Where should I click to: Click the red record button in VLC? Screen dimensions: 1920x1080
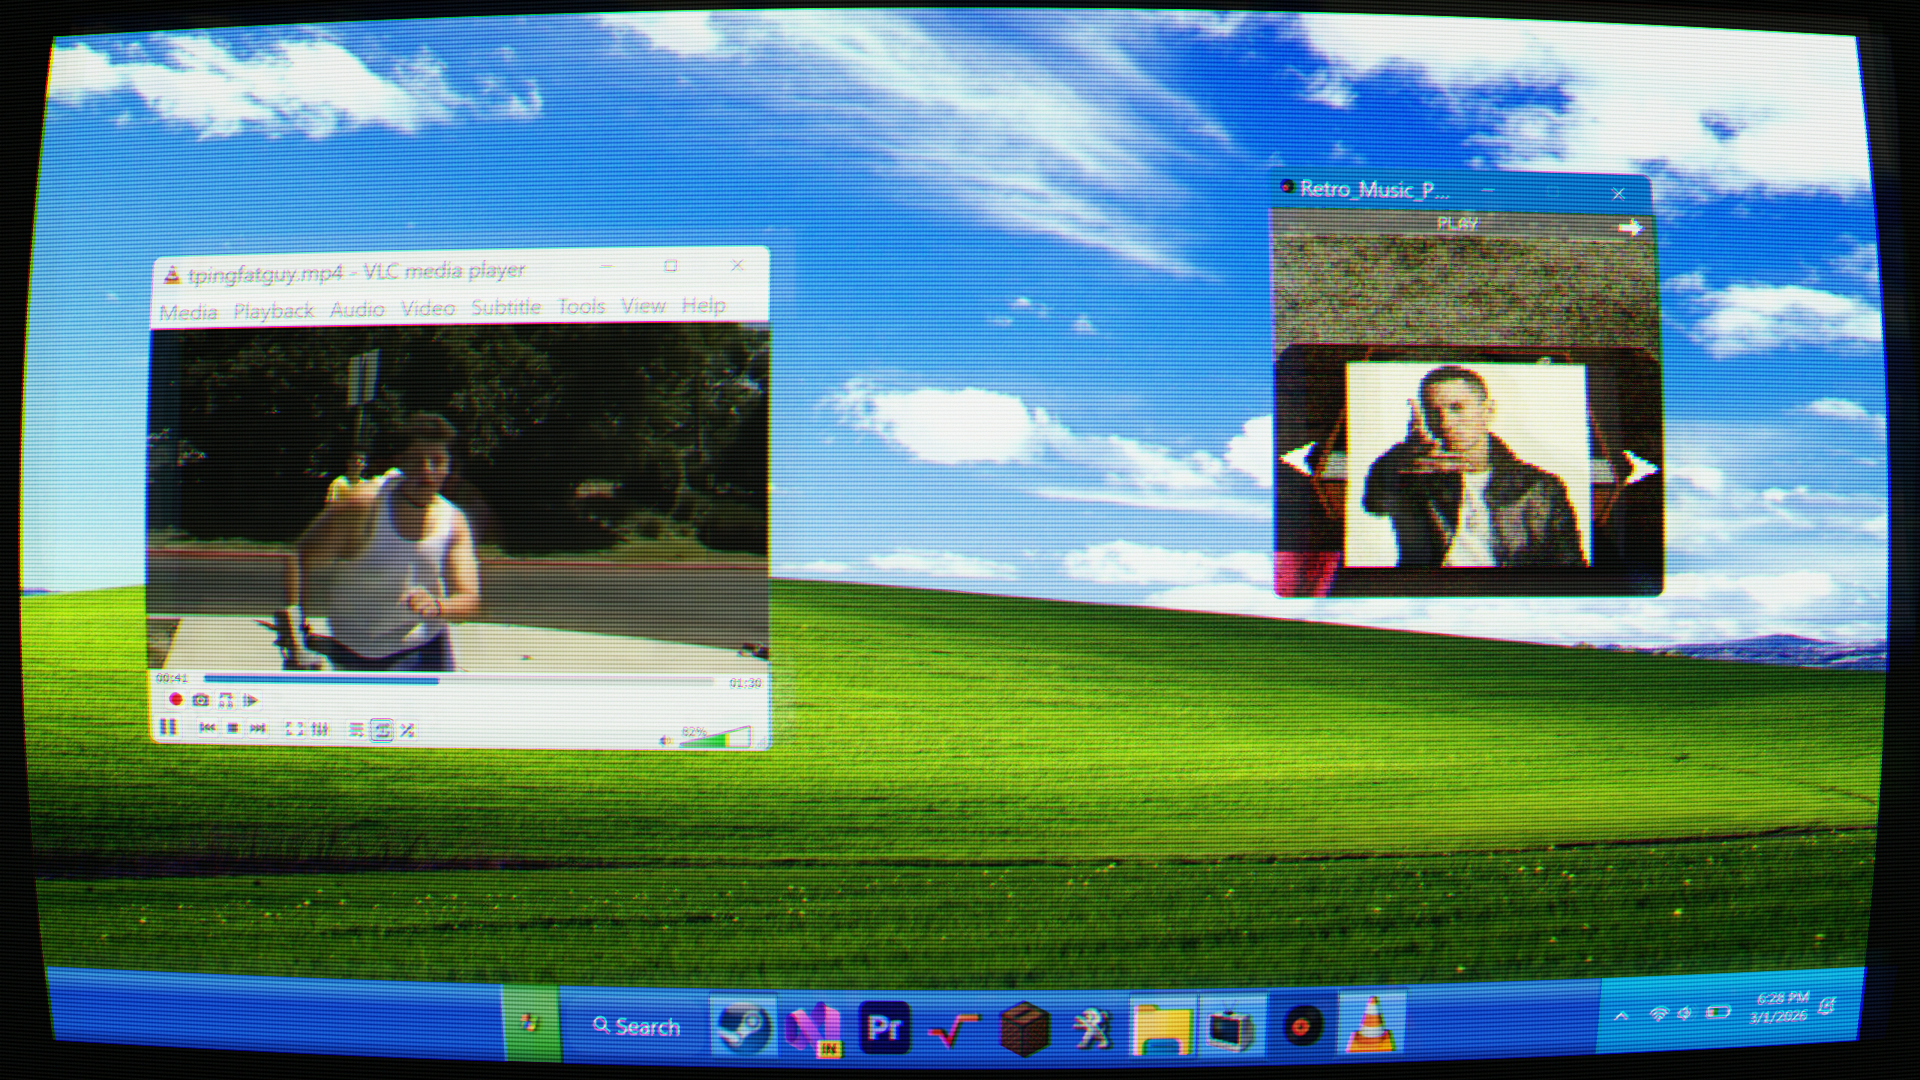point(175,700)
